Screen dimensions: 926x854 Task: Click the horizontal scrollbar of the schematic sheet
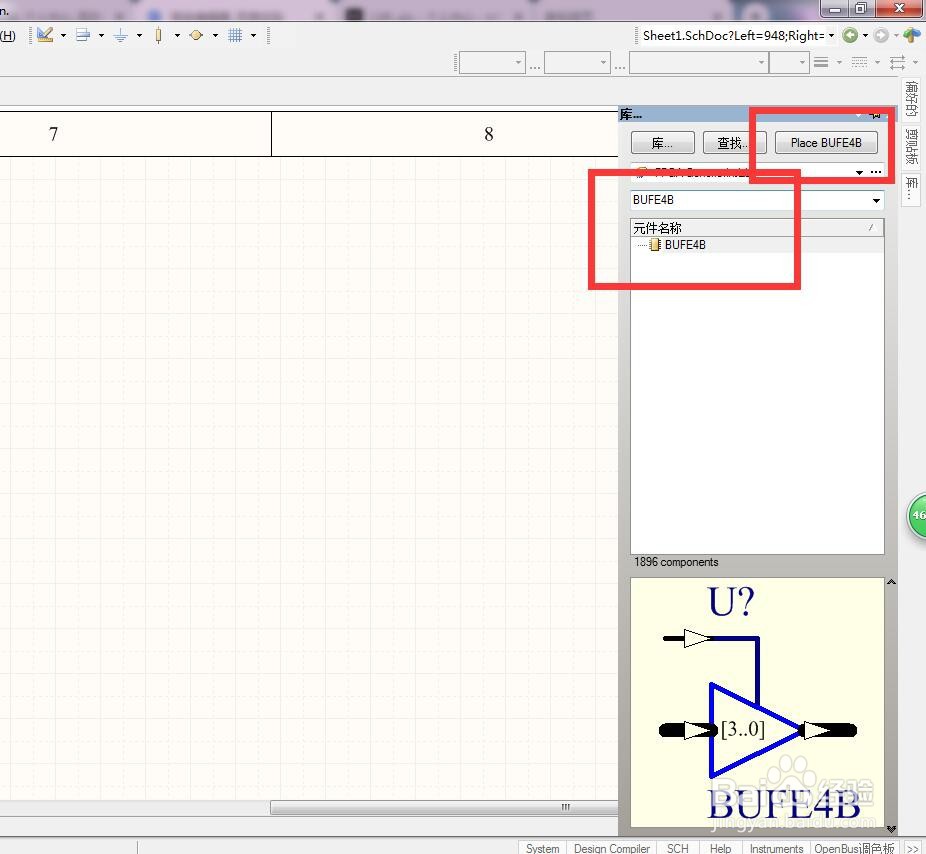pos(444,807)
